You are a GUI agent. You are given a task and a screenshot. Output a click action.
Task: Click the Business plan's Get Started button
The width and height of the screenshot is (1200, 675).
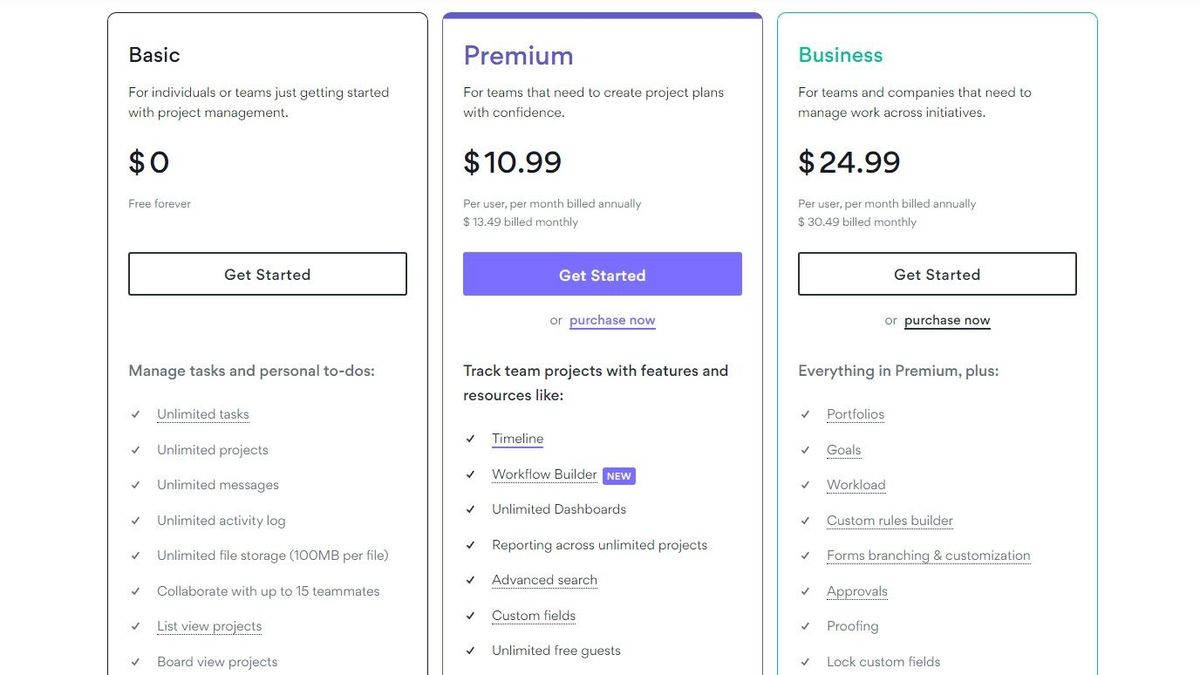tap(937, 273)
